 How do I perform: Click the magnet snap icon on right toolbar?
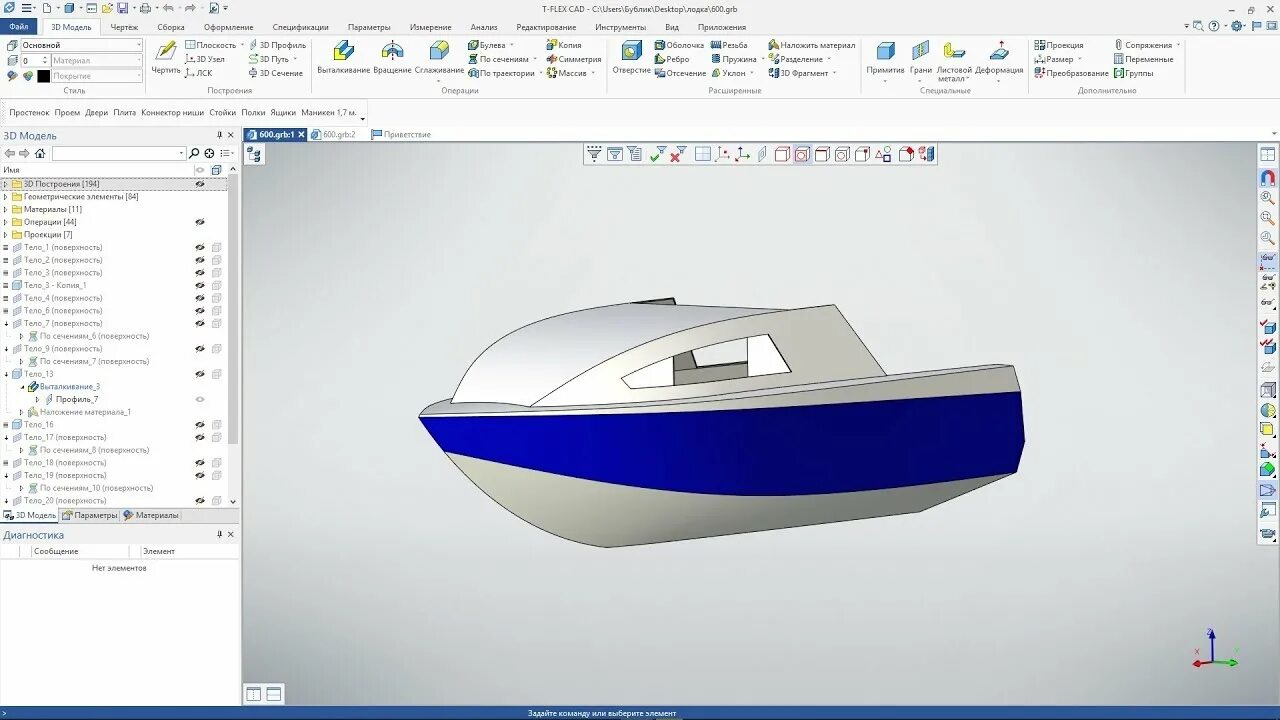click(1267, 177)
